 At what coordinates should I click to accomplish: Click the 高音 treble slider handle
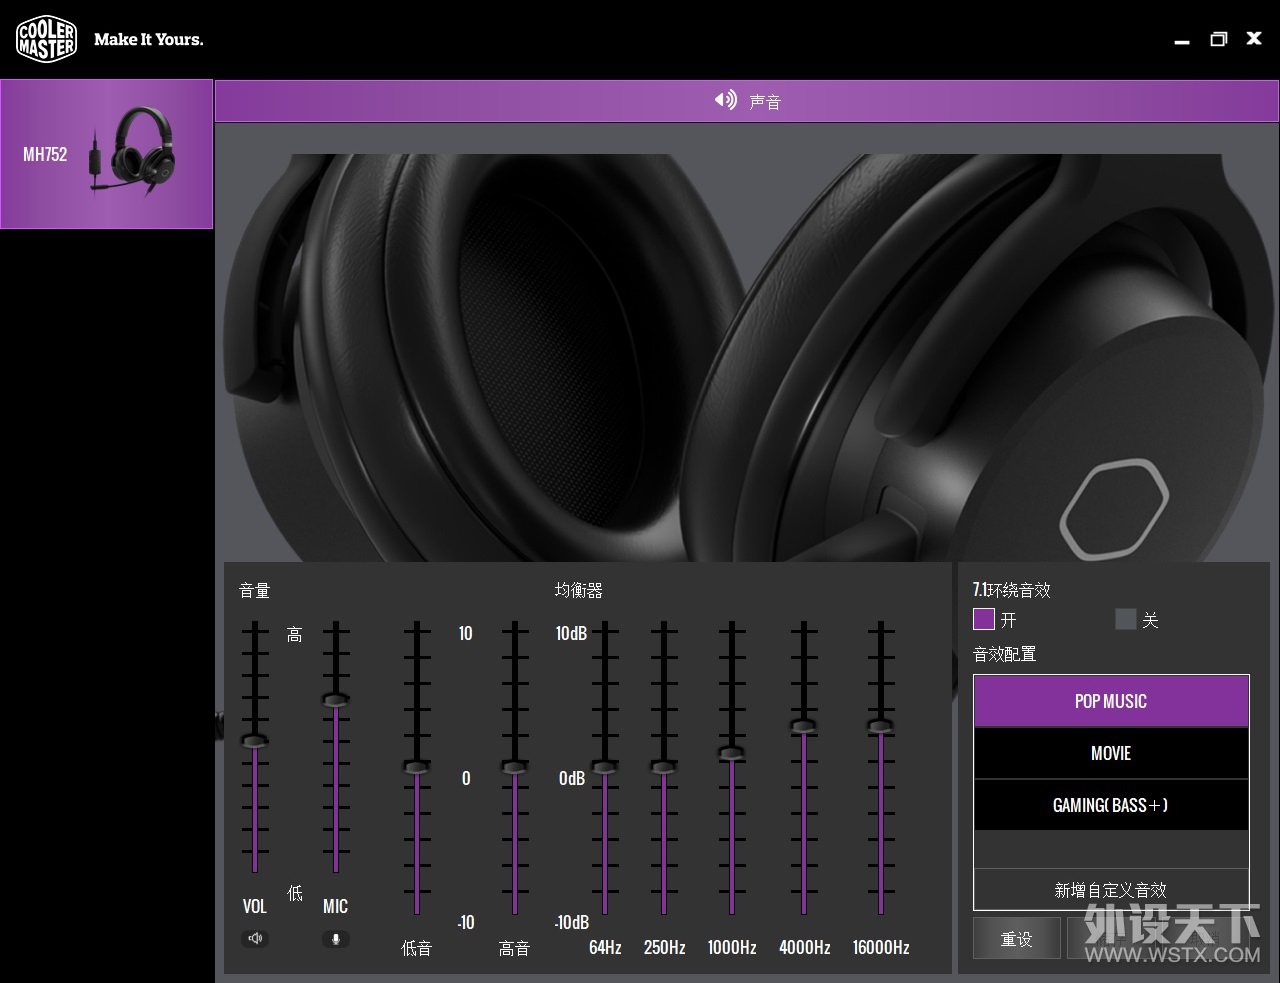(515, 767)
